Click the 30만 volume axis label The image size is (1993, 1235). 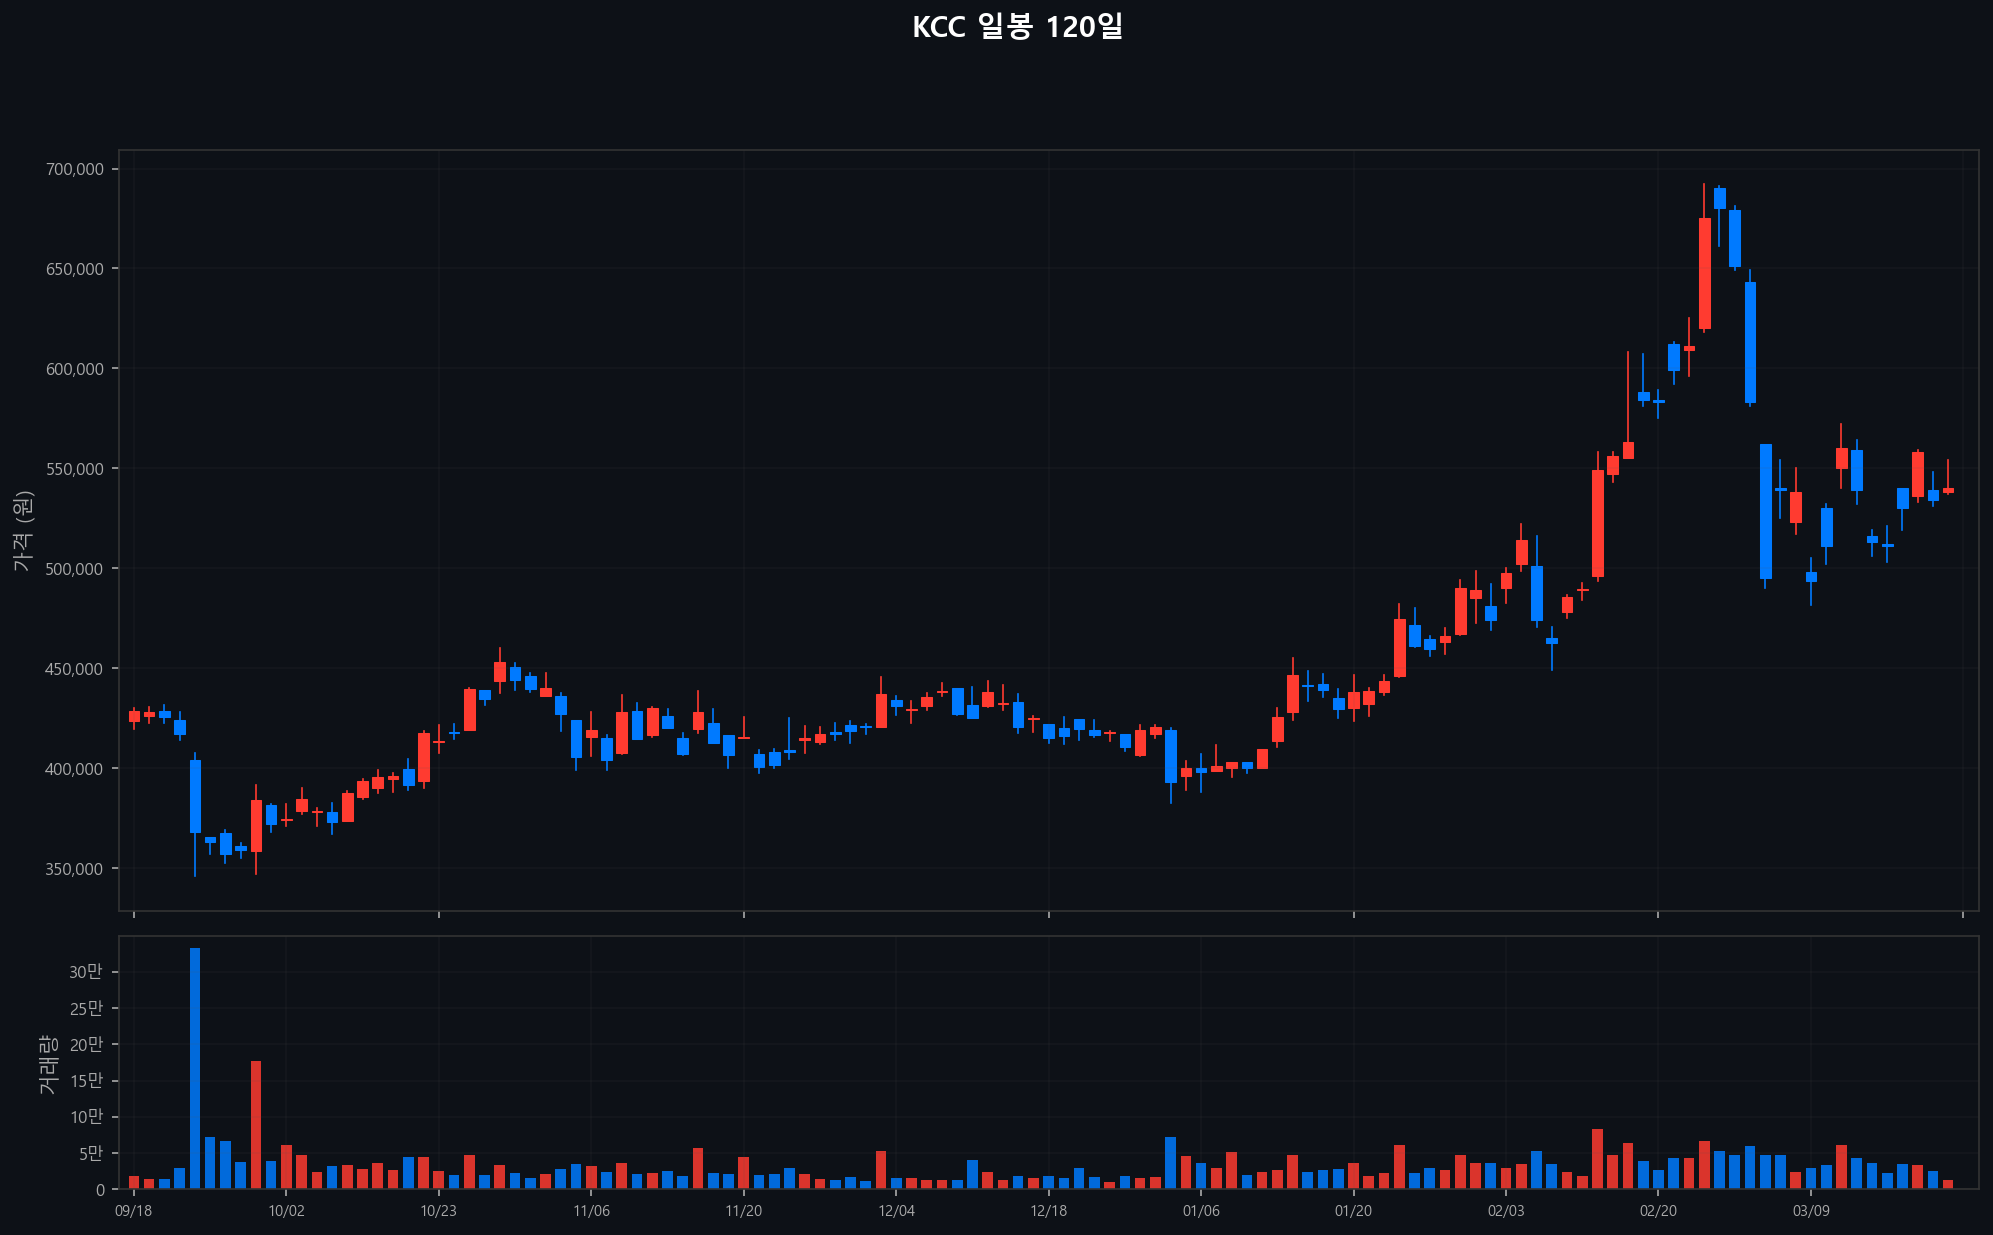point(86,972)
